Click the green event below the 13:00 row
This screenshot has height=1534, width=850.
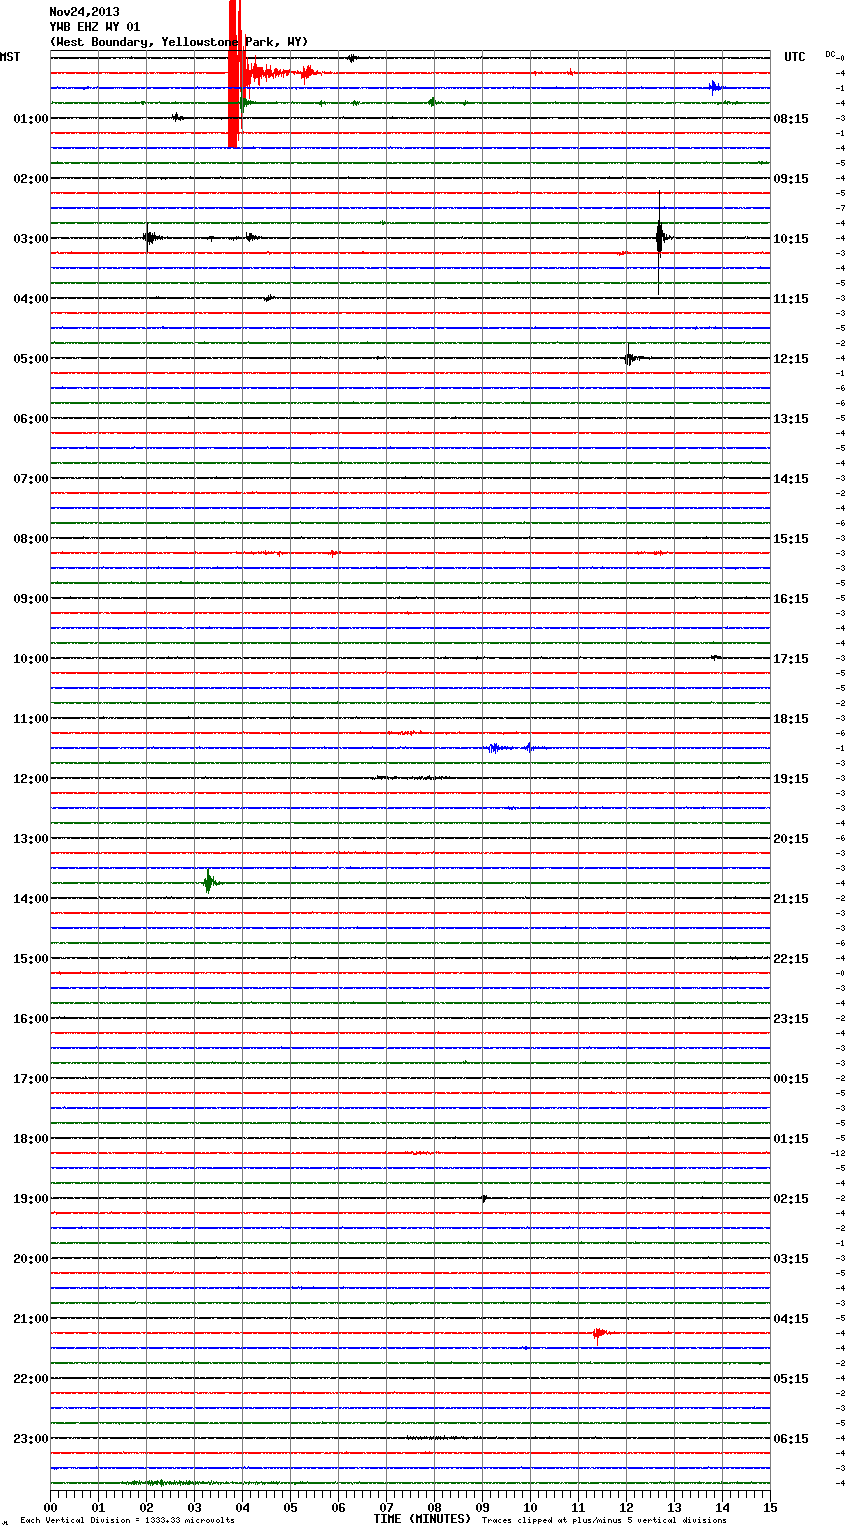(x=209, y=882)
